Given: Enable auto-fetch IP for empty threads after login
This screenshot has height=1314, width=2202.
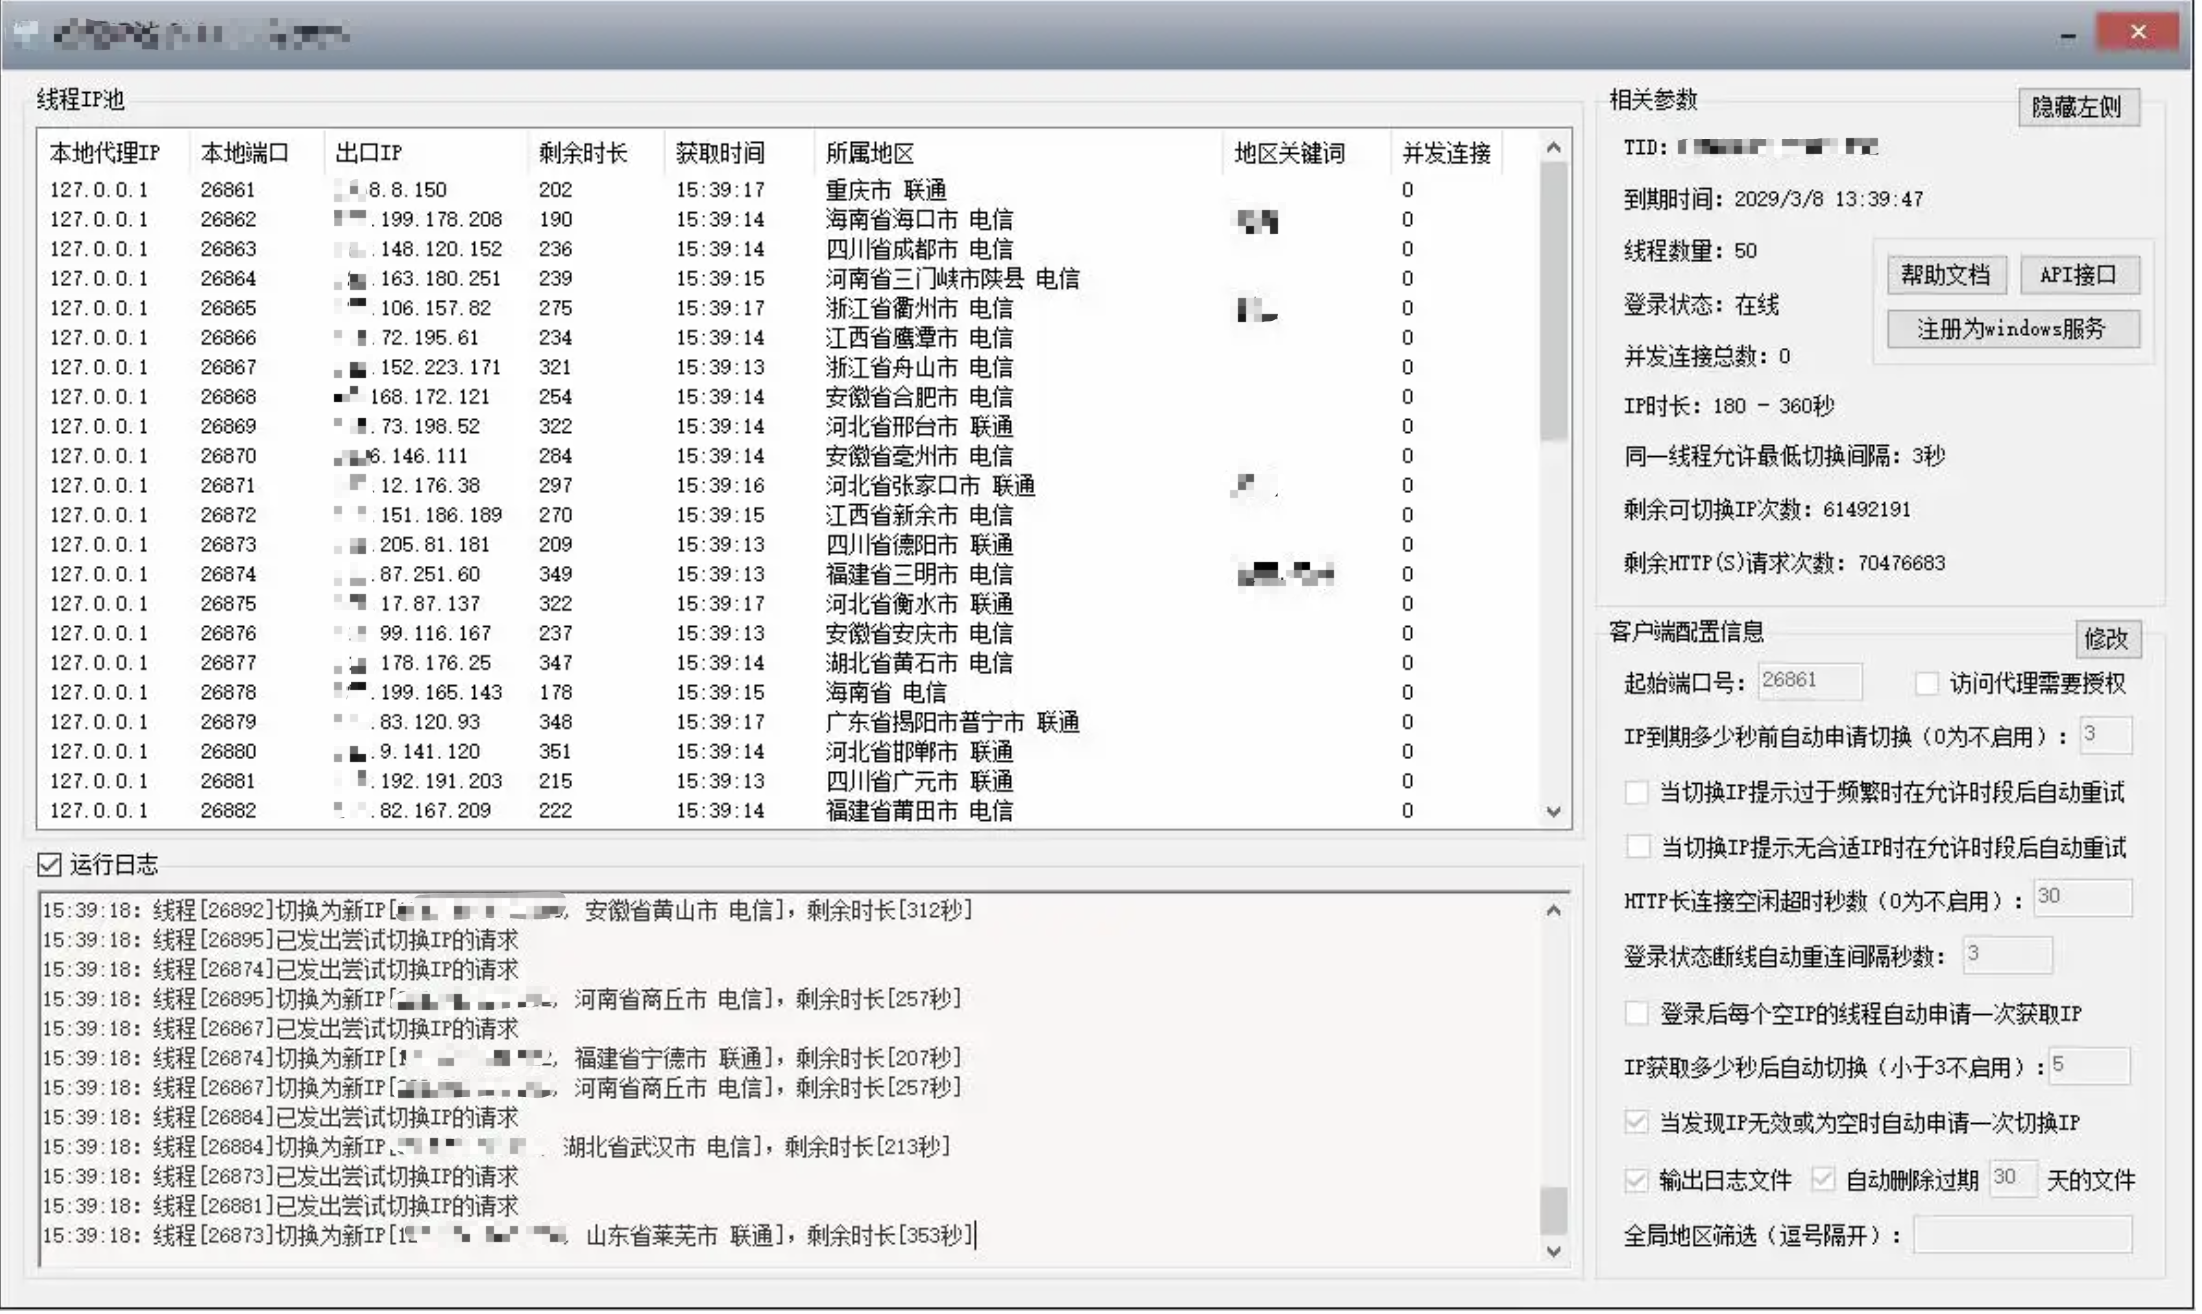Looking at the screenshot, I should tap(1637, 1014).
